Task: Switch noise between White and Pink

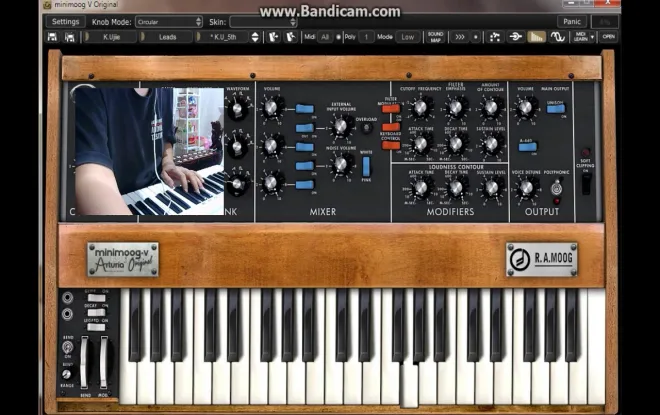Action: [x=366, y=166]
